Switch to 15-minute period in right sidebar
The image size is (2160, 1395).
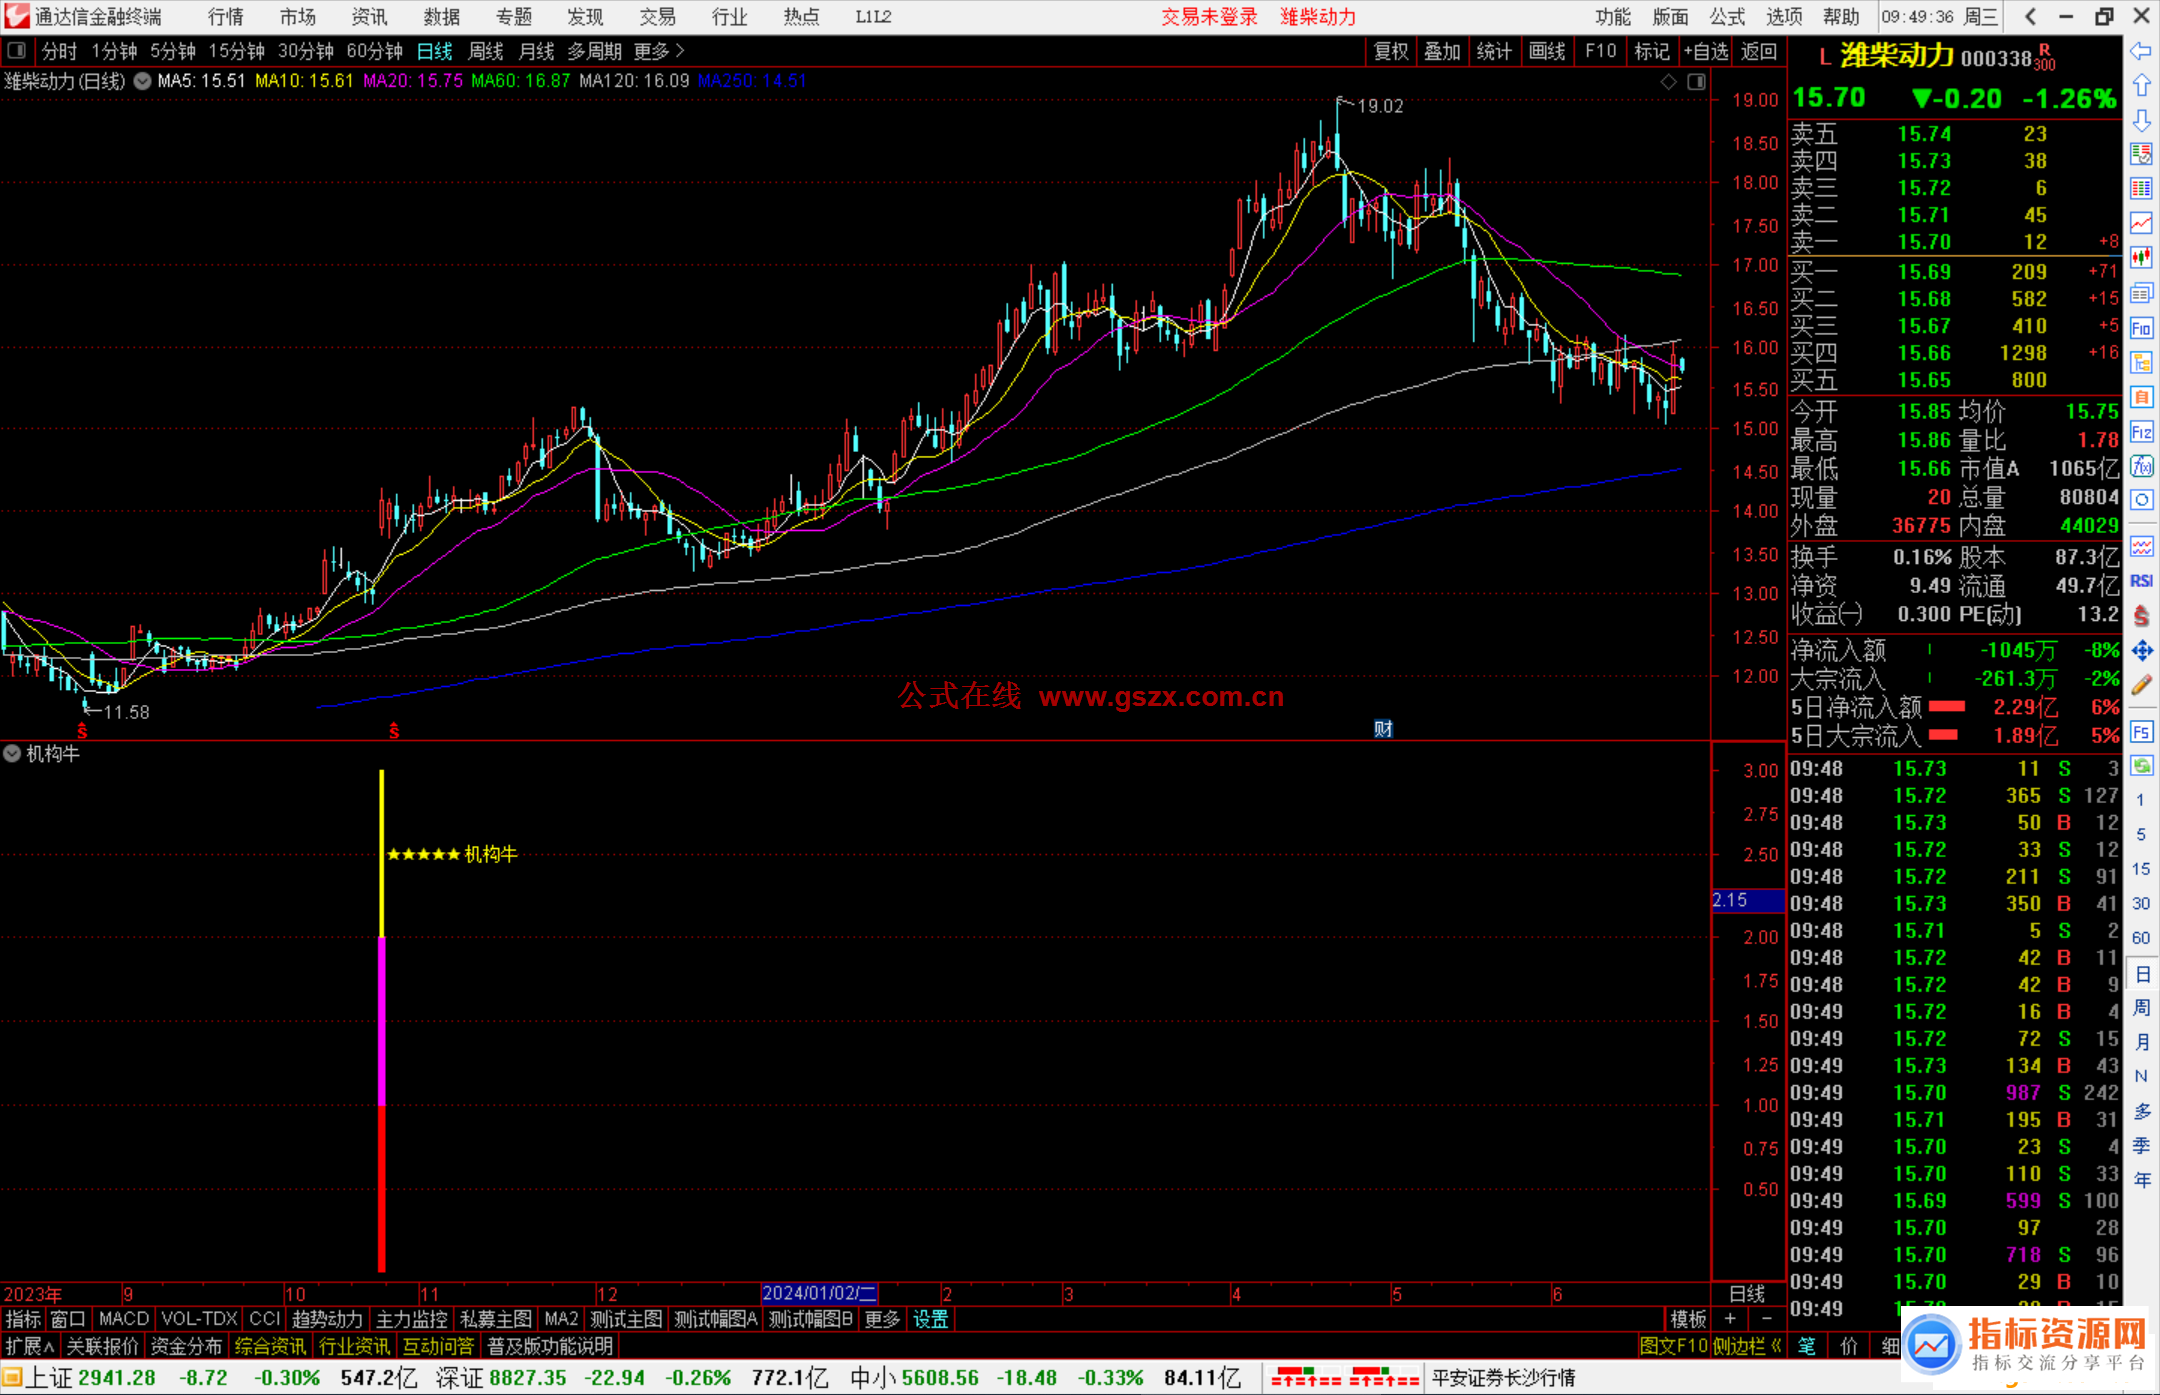pos(2140,869)
